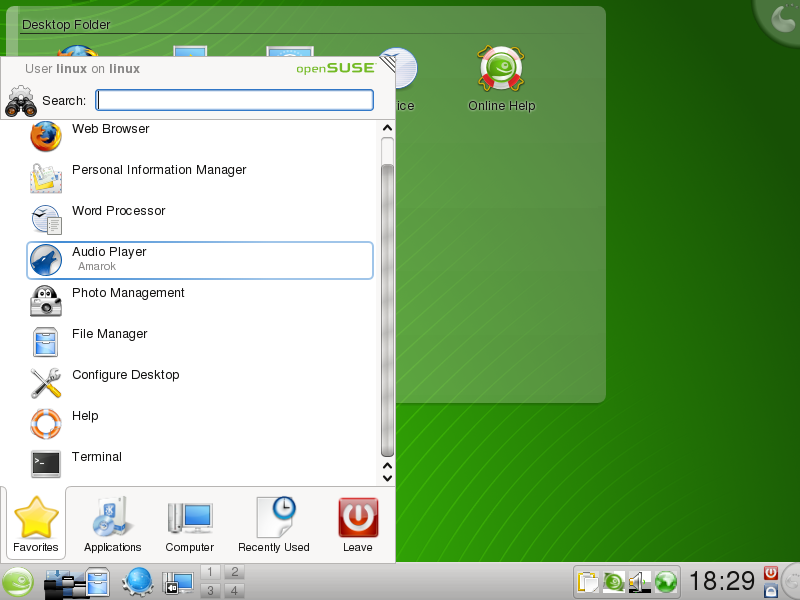800x600 pixels.
Task: Switch to virtual desktop 2
Action: [235, 572]
